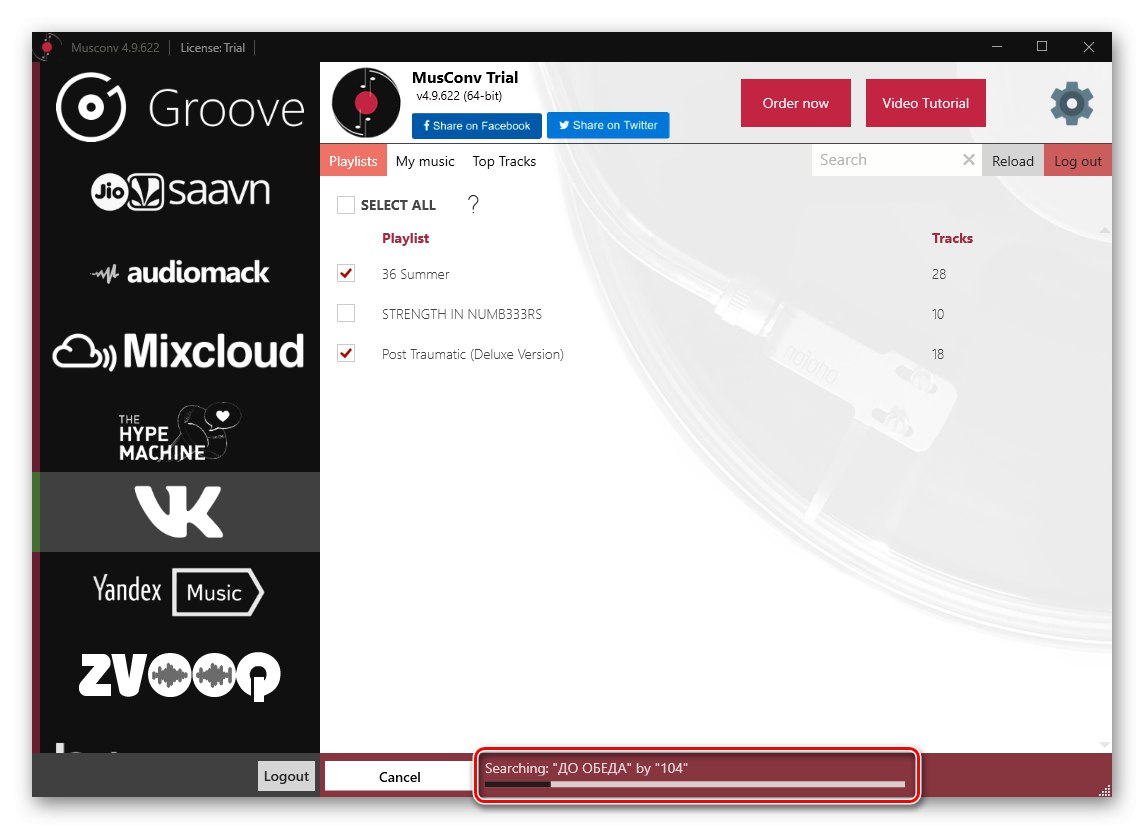Click track count 10
The width and height of the screenshot is (1144, 829).
938,315
